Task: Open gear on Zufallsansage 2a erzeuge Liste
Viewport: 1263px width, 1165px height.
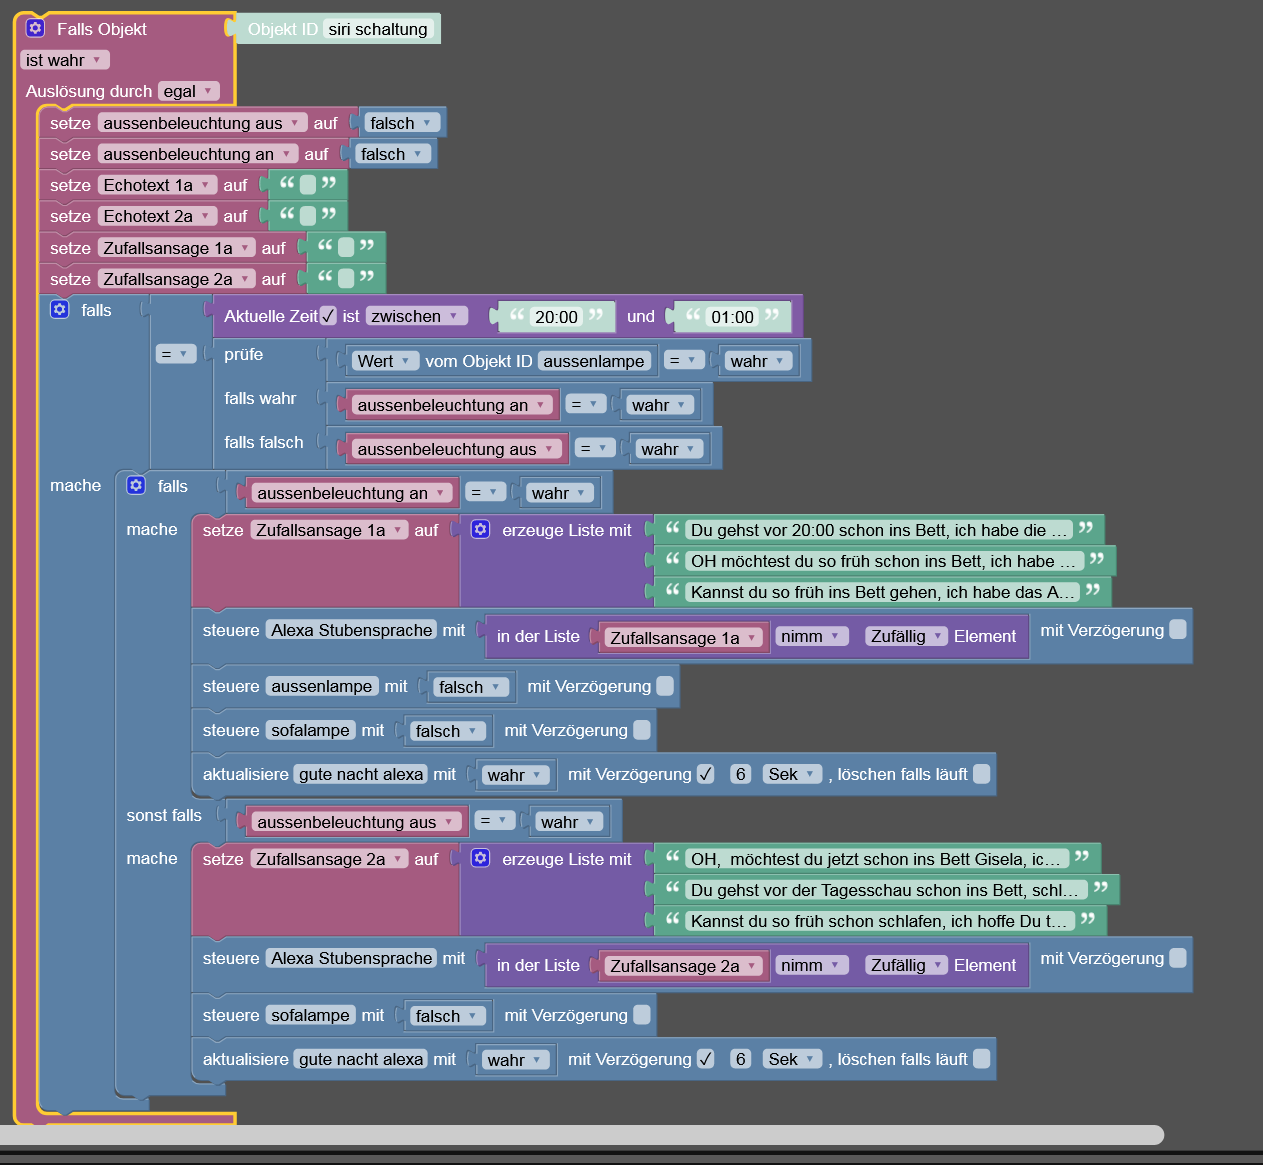Action: pyautogui.click(x=481, y=858)
